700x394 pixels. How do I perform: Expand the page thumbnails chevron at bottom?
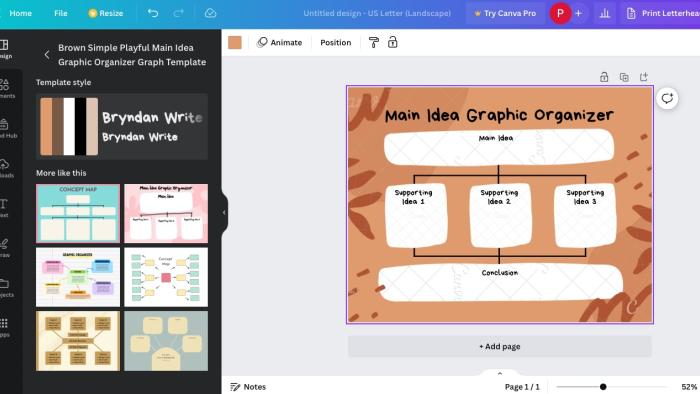click(x=500, y=373)
